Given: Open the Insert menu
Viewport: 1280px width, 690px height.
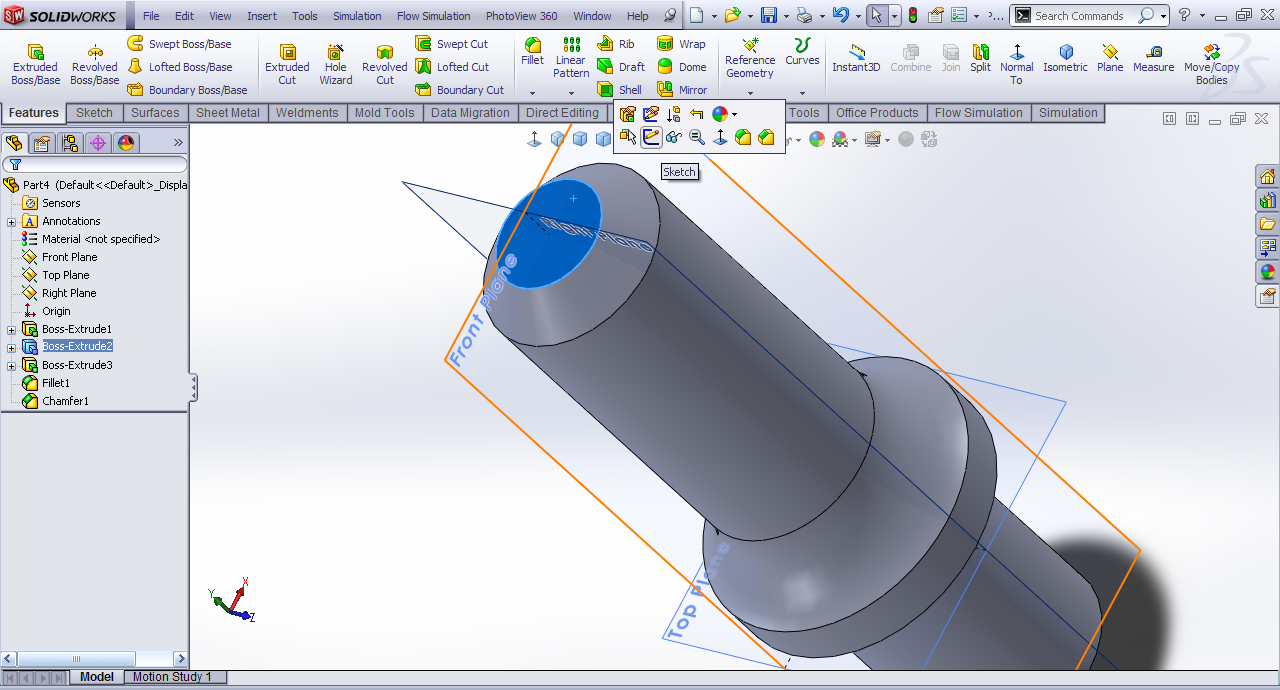Looking at the screenshot, I should click(262, 16).
